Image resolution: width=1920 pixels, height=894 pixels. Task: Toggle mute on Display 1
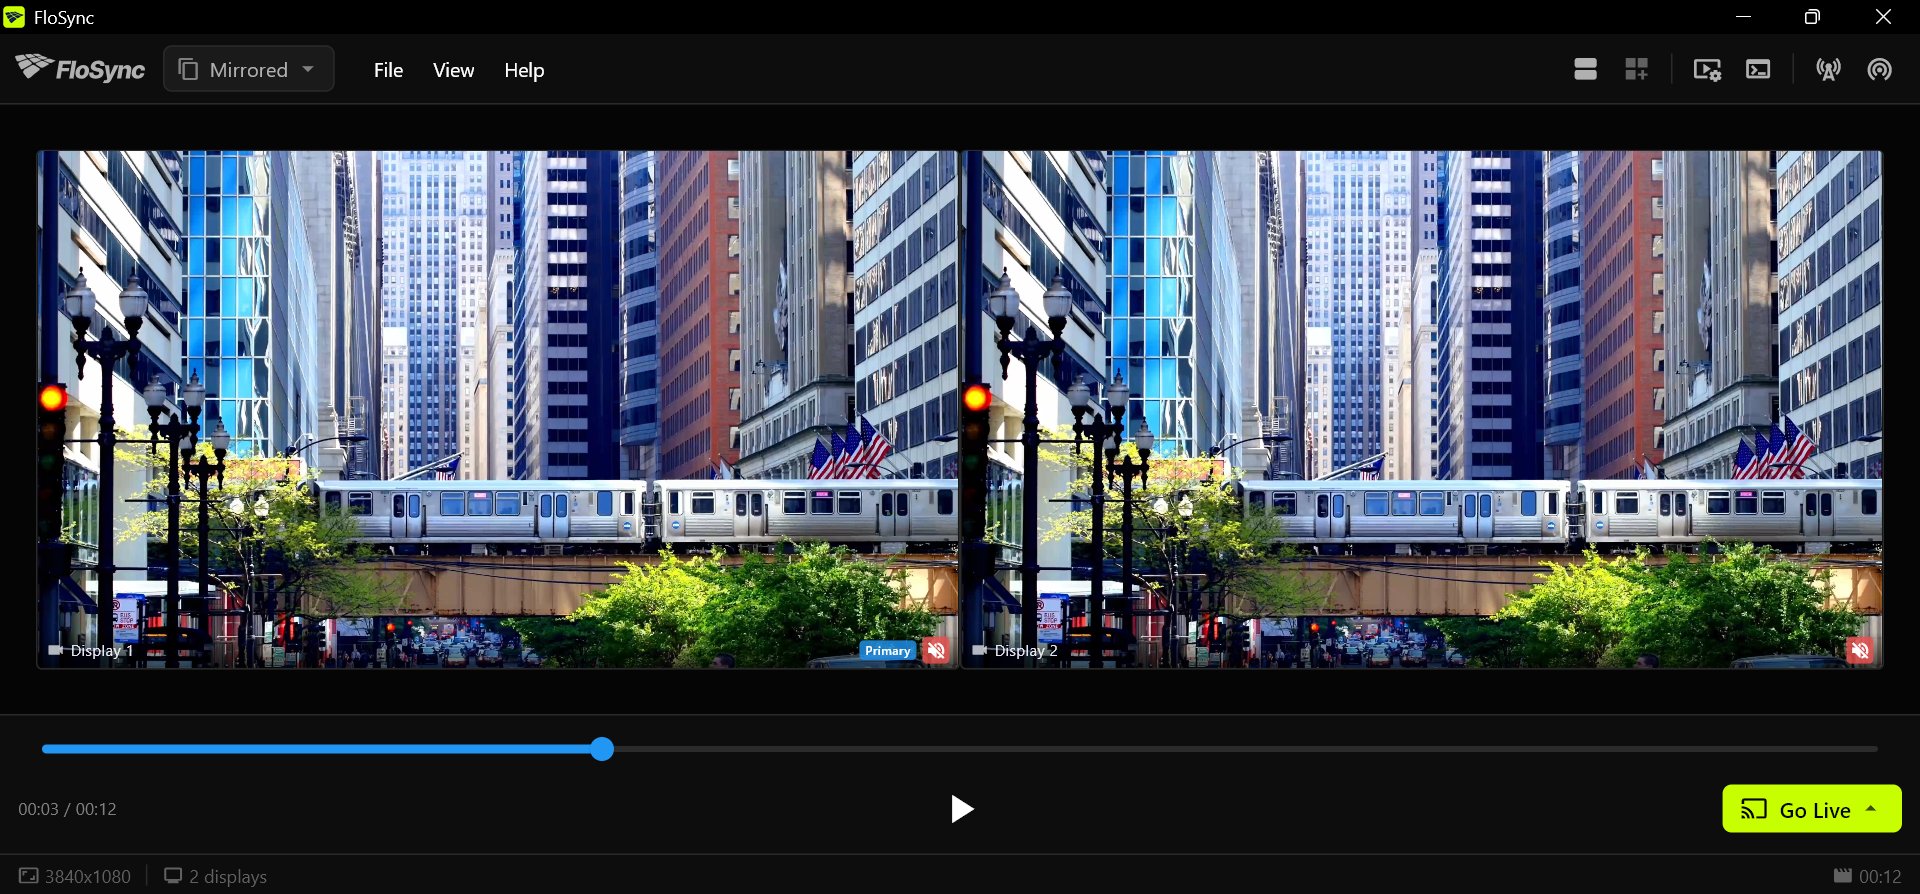pos(936,650)
